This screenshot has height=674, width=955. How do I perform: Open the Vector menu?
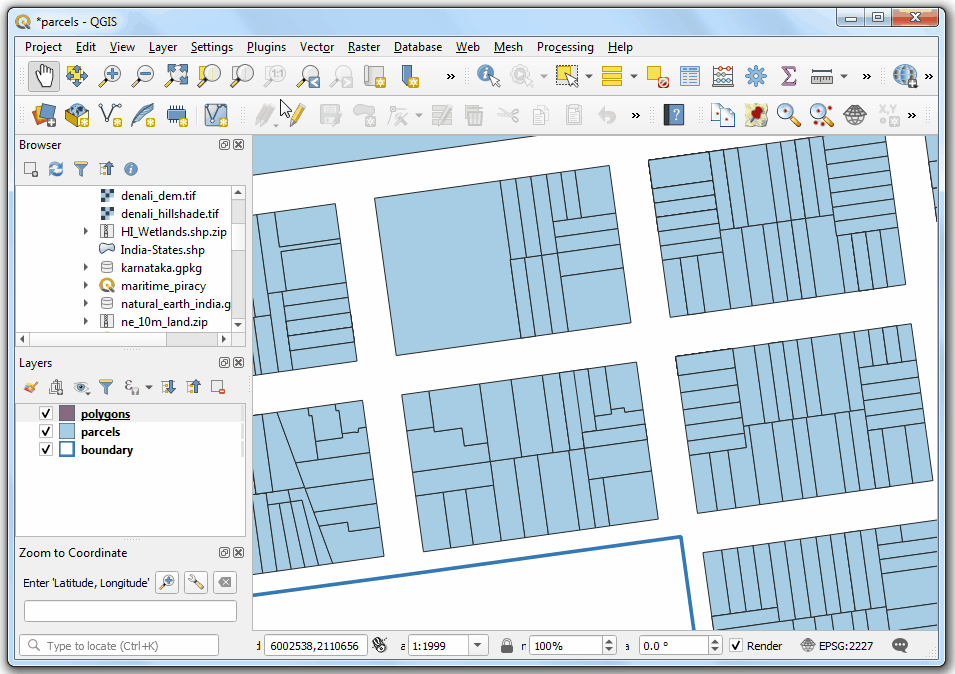click(316, 47)
